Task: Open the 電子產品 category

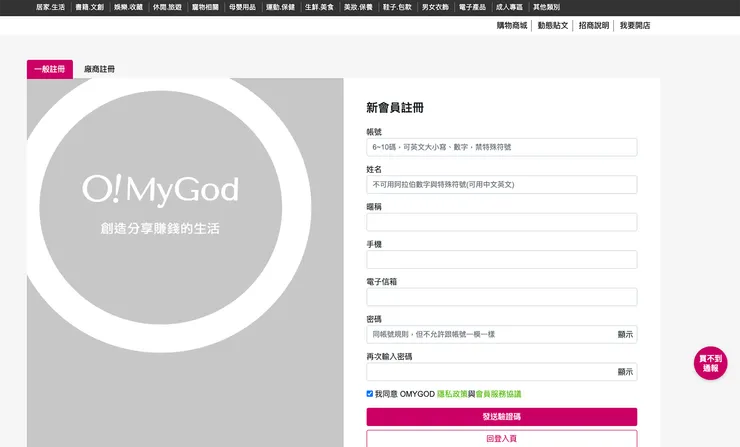Action: [472, 7]
